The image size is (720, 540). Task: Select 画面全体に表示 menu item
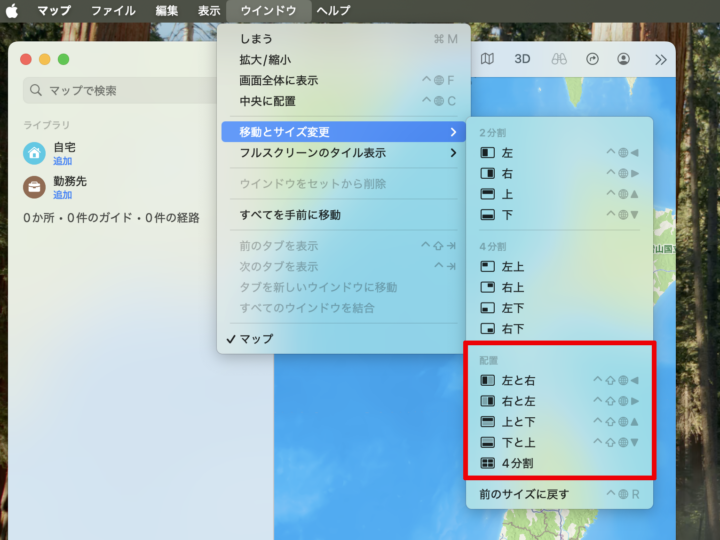343,80
